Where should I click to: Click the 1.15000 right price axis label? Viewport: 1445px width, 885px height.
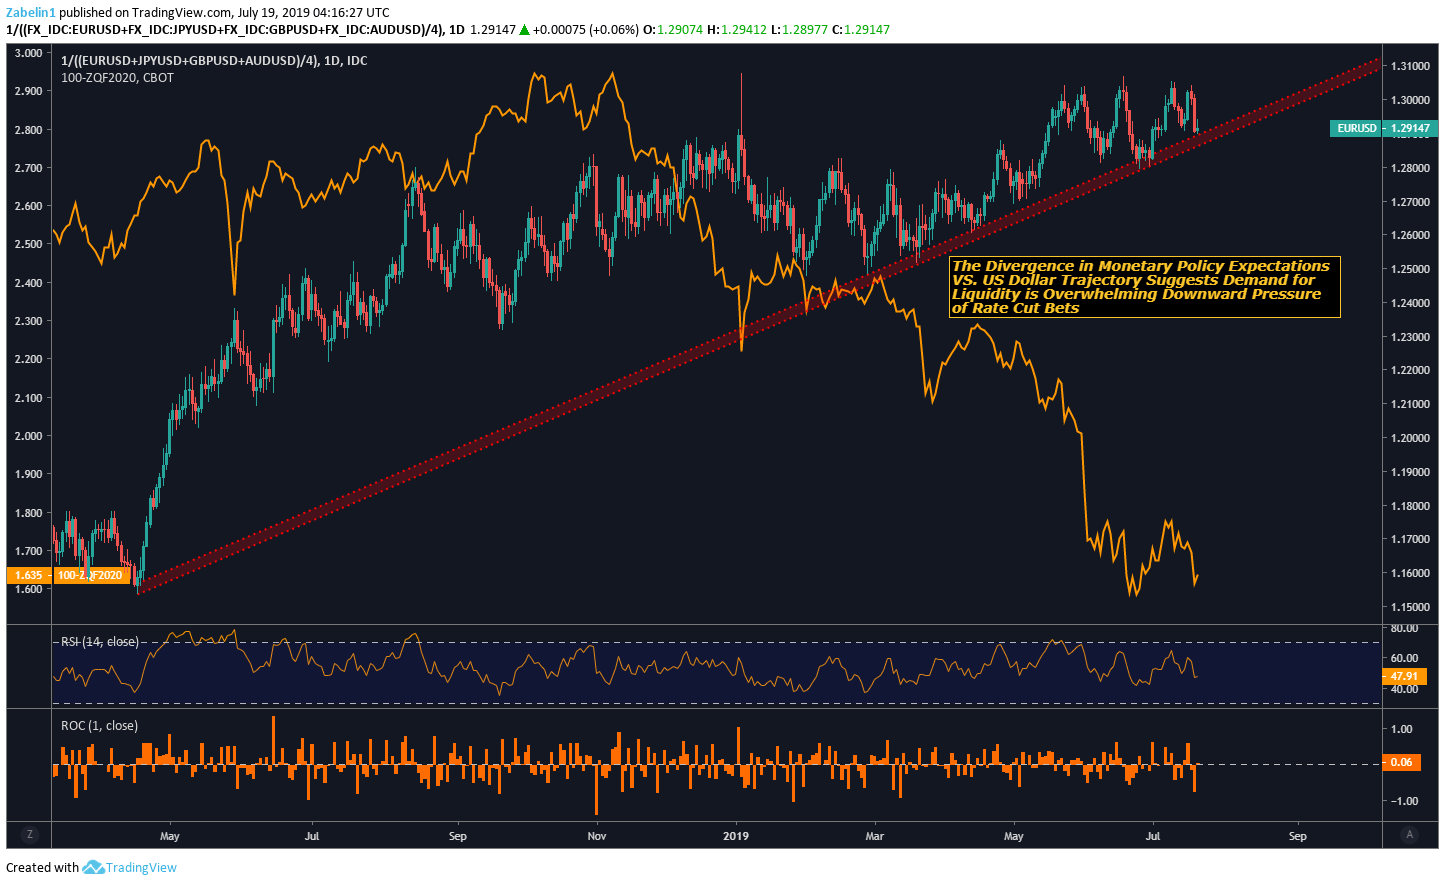[x=1410, y=607]
